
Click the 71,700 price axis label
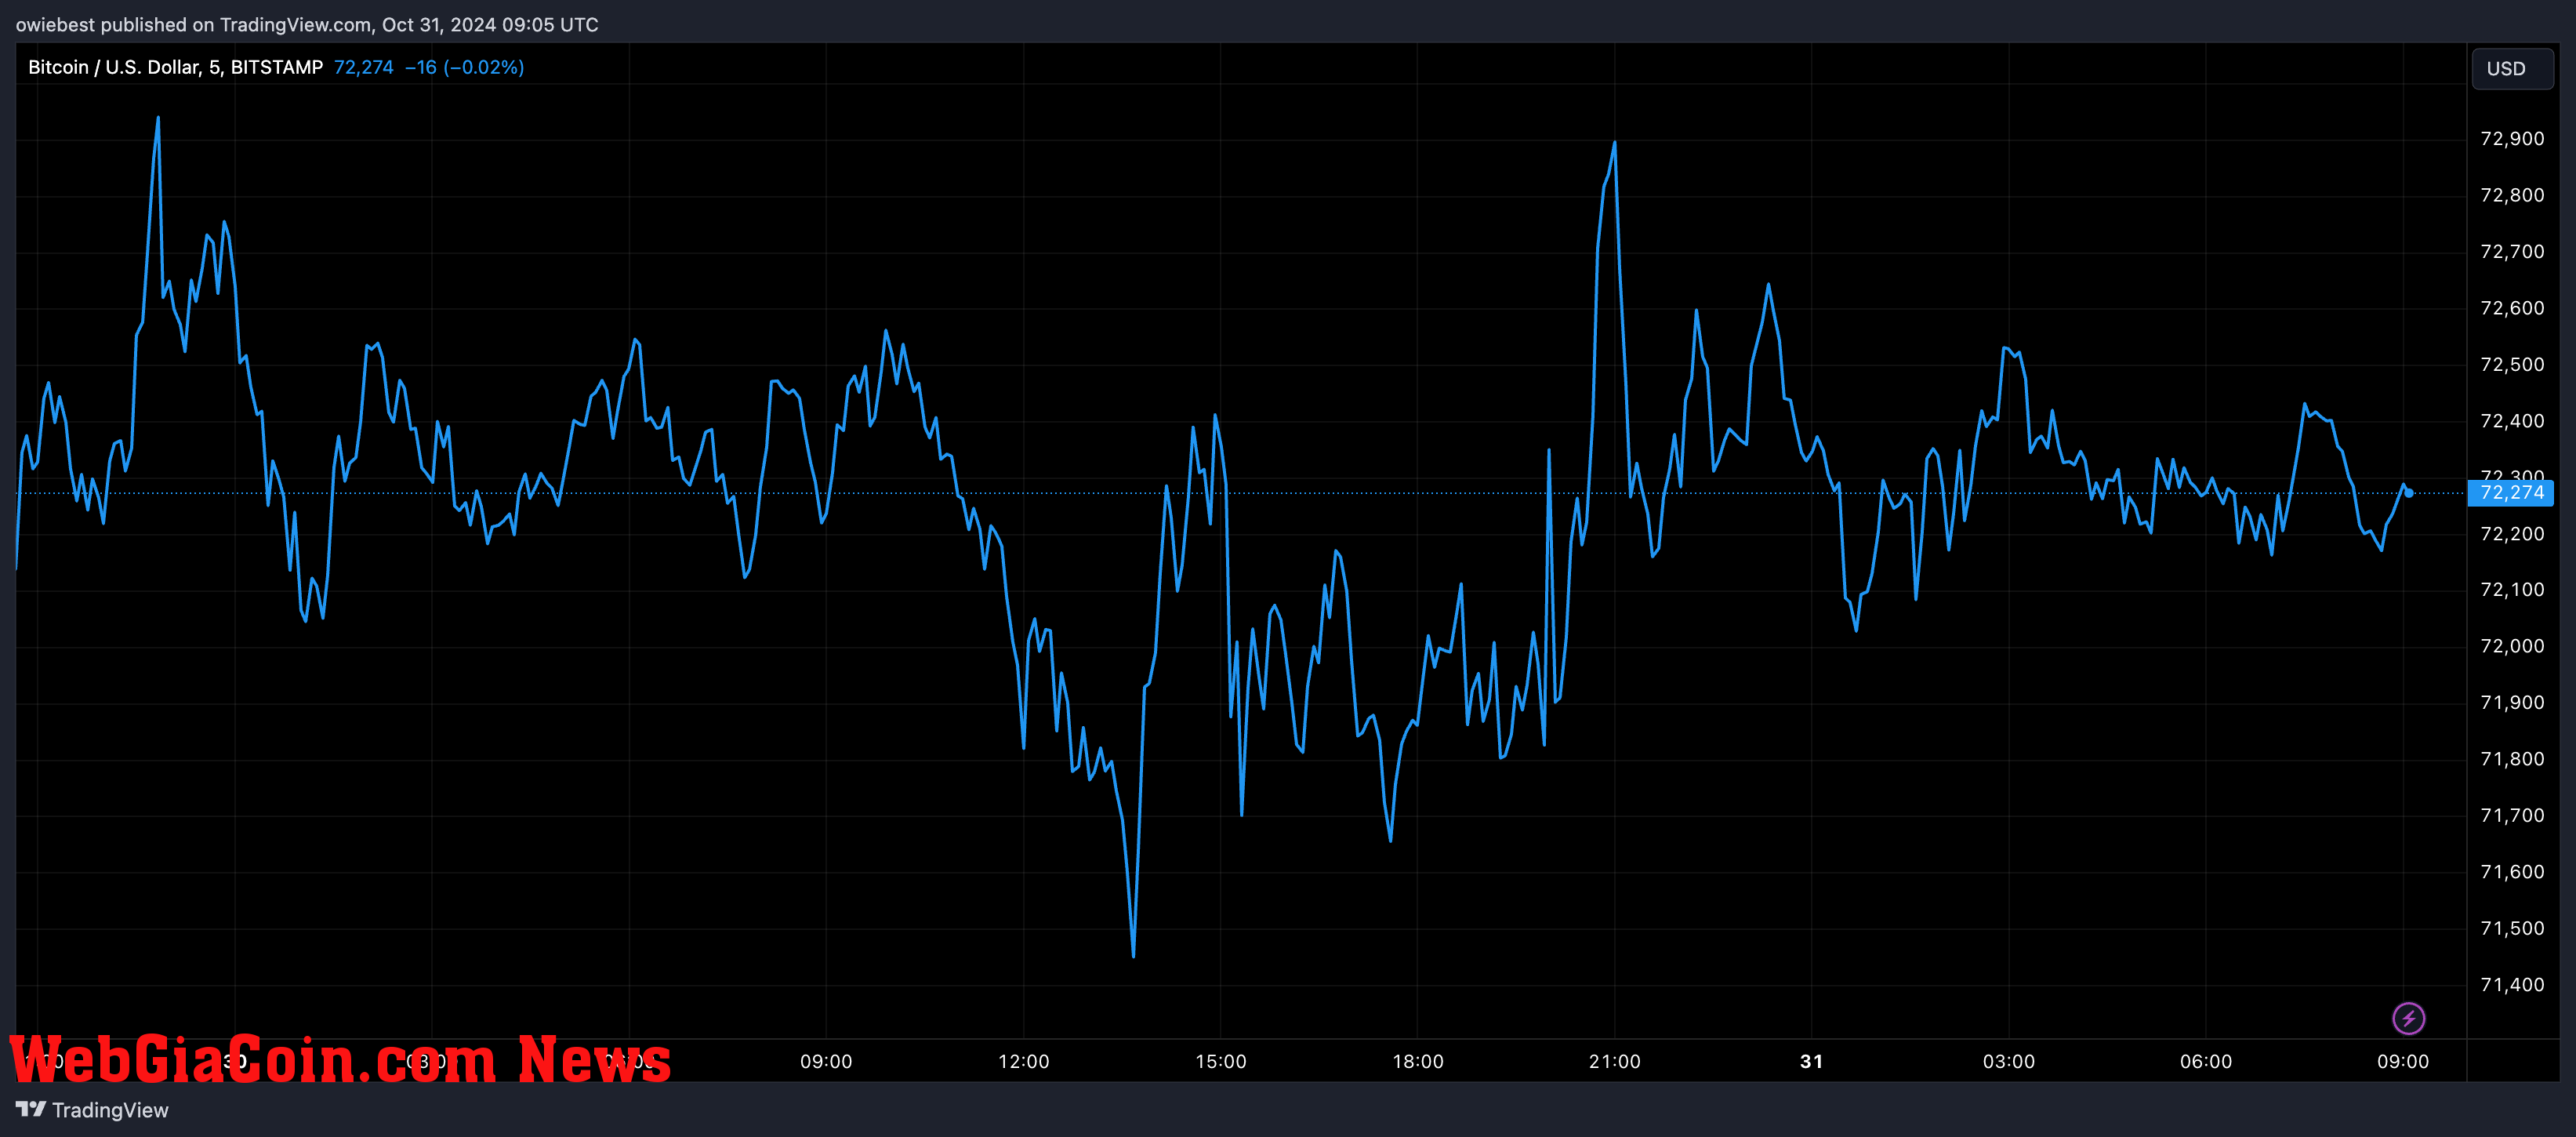coord(2512,816)
